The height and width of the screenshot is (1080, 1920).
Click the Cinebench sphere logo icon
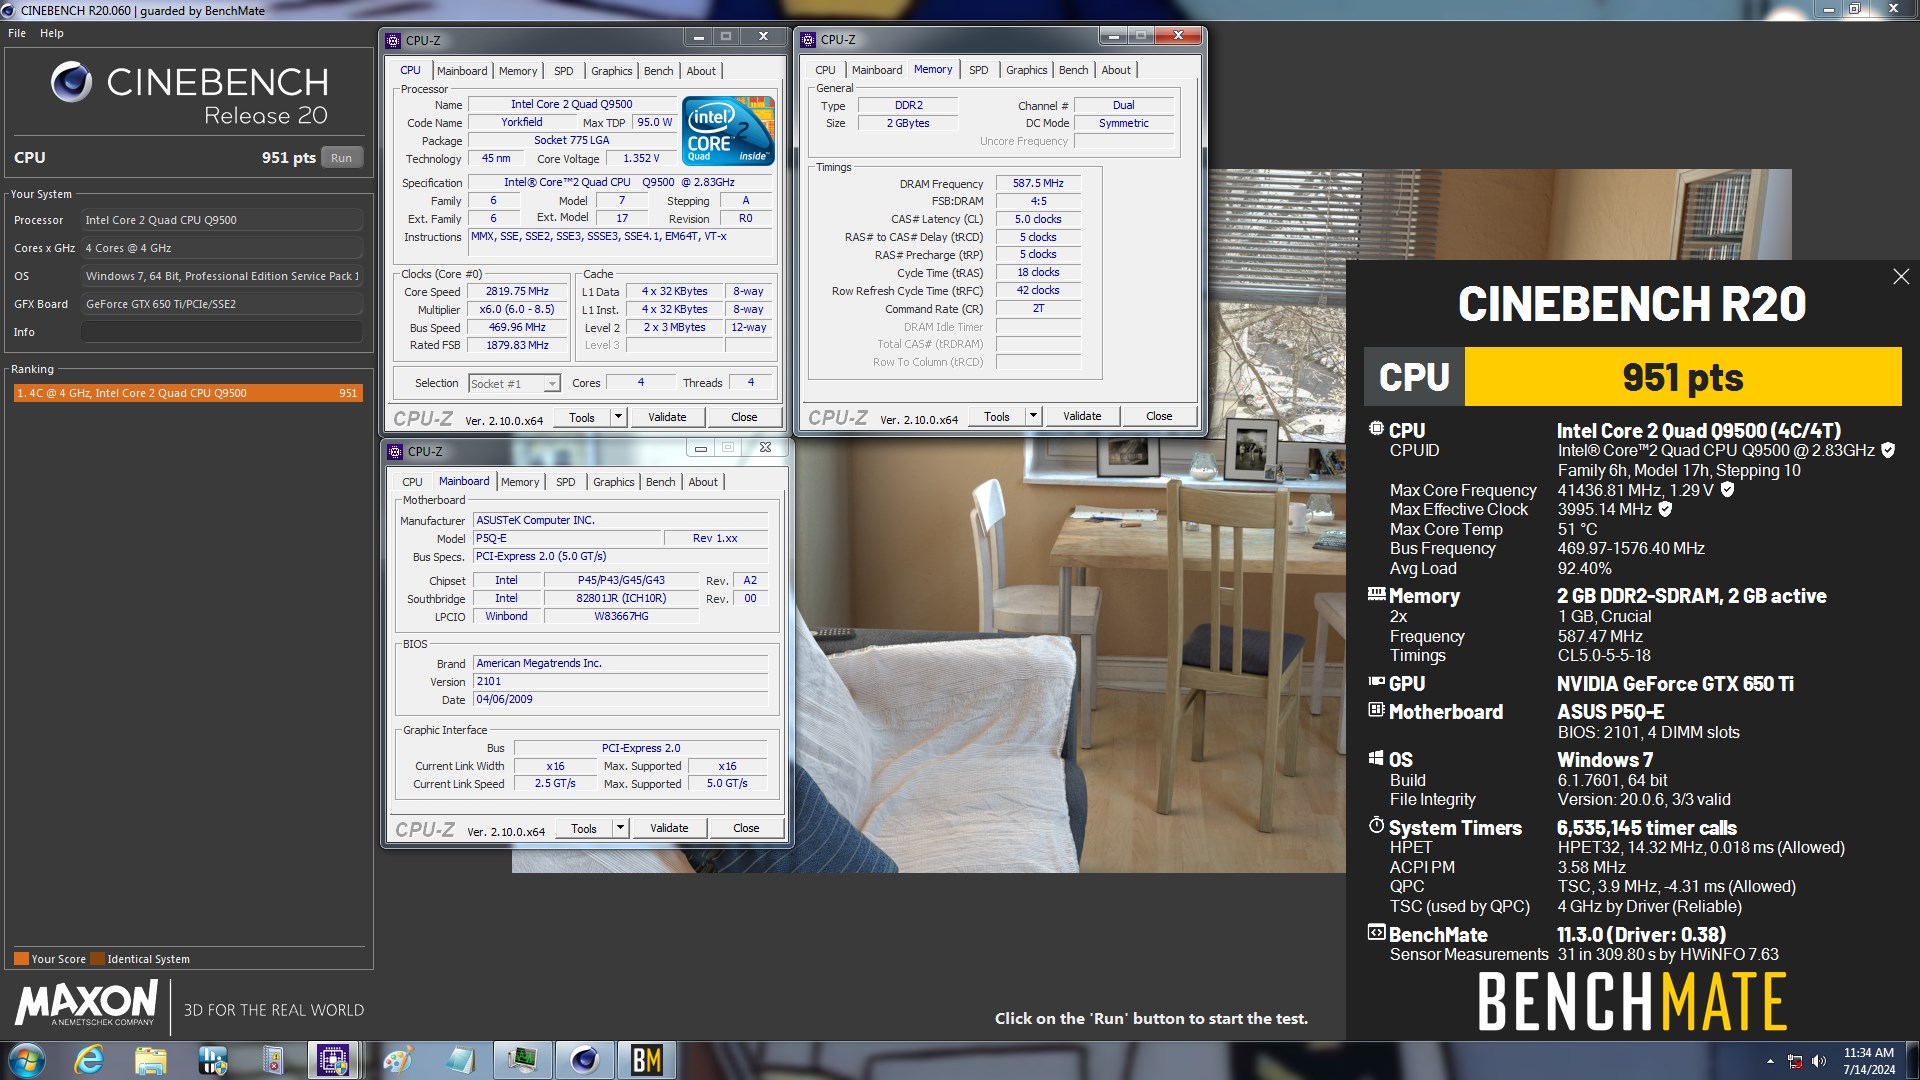71,82
